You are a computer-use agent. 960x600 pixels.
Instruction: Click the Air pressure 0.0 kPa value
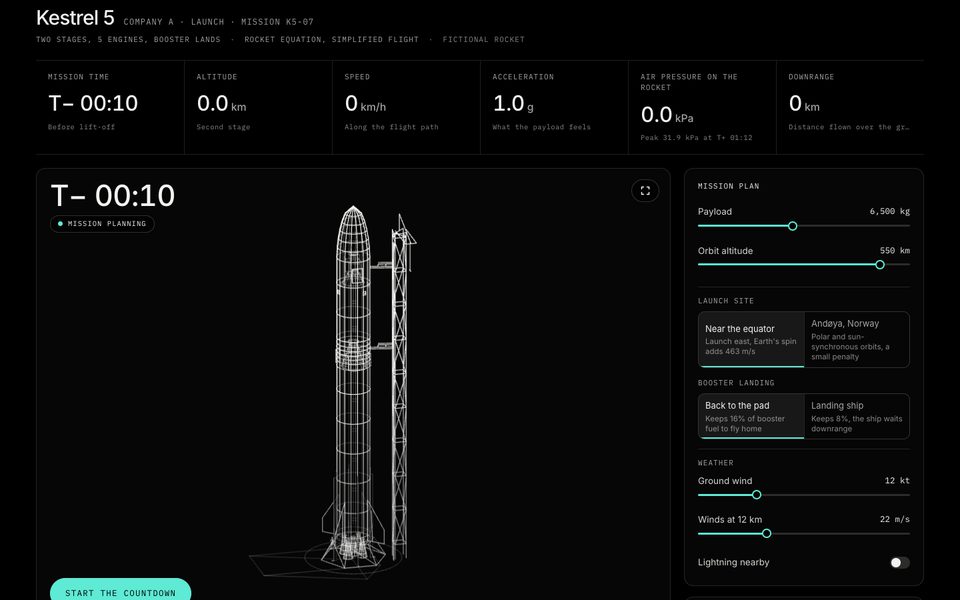point(667,115)
